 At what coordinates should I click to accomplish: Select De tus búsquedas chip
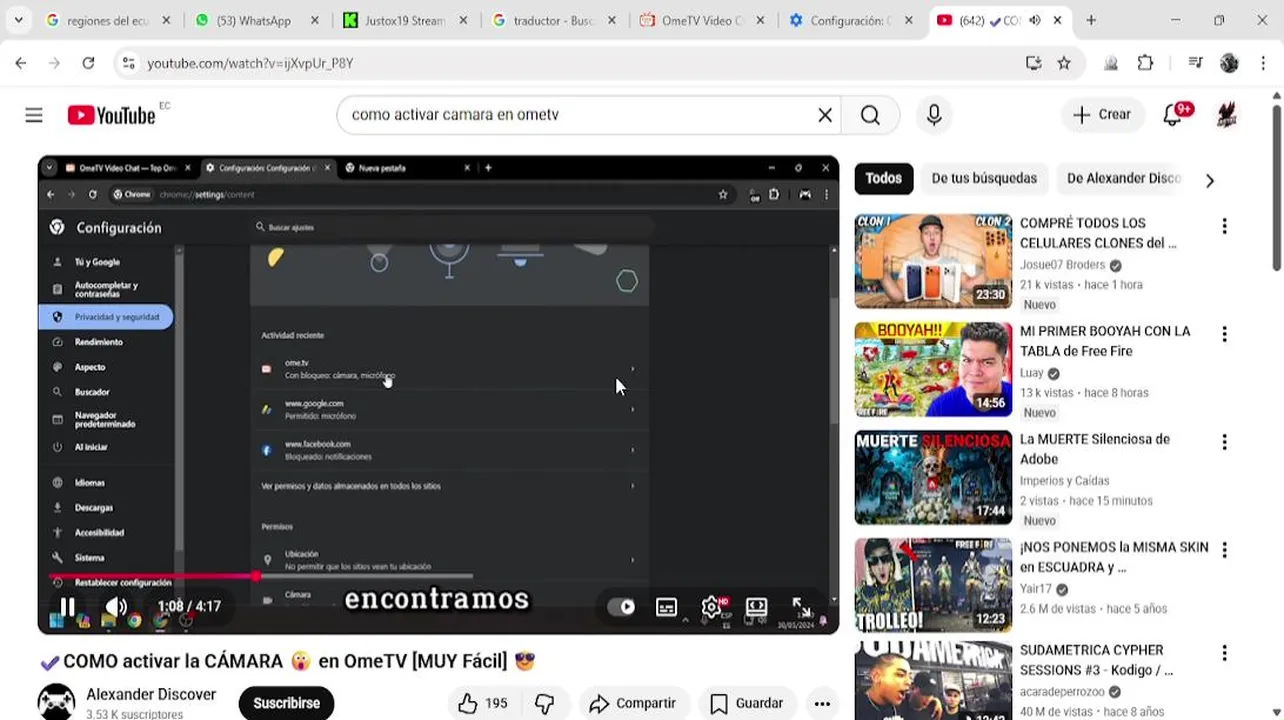pos(984,178)
